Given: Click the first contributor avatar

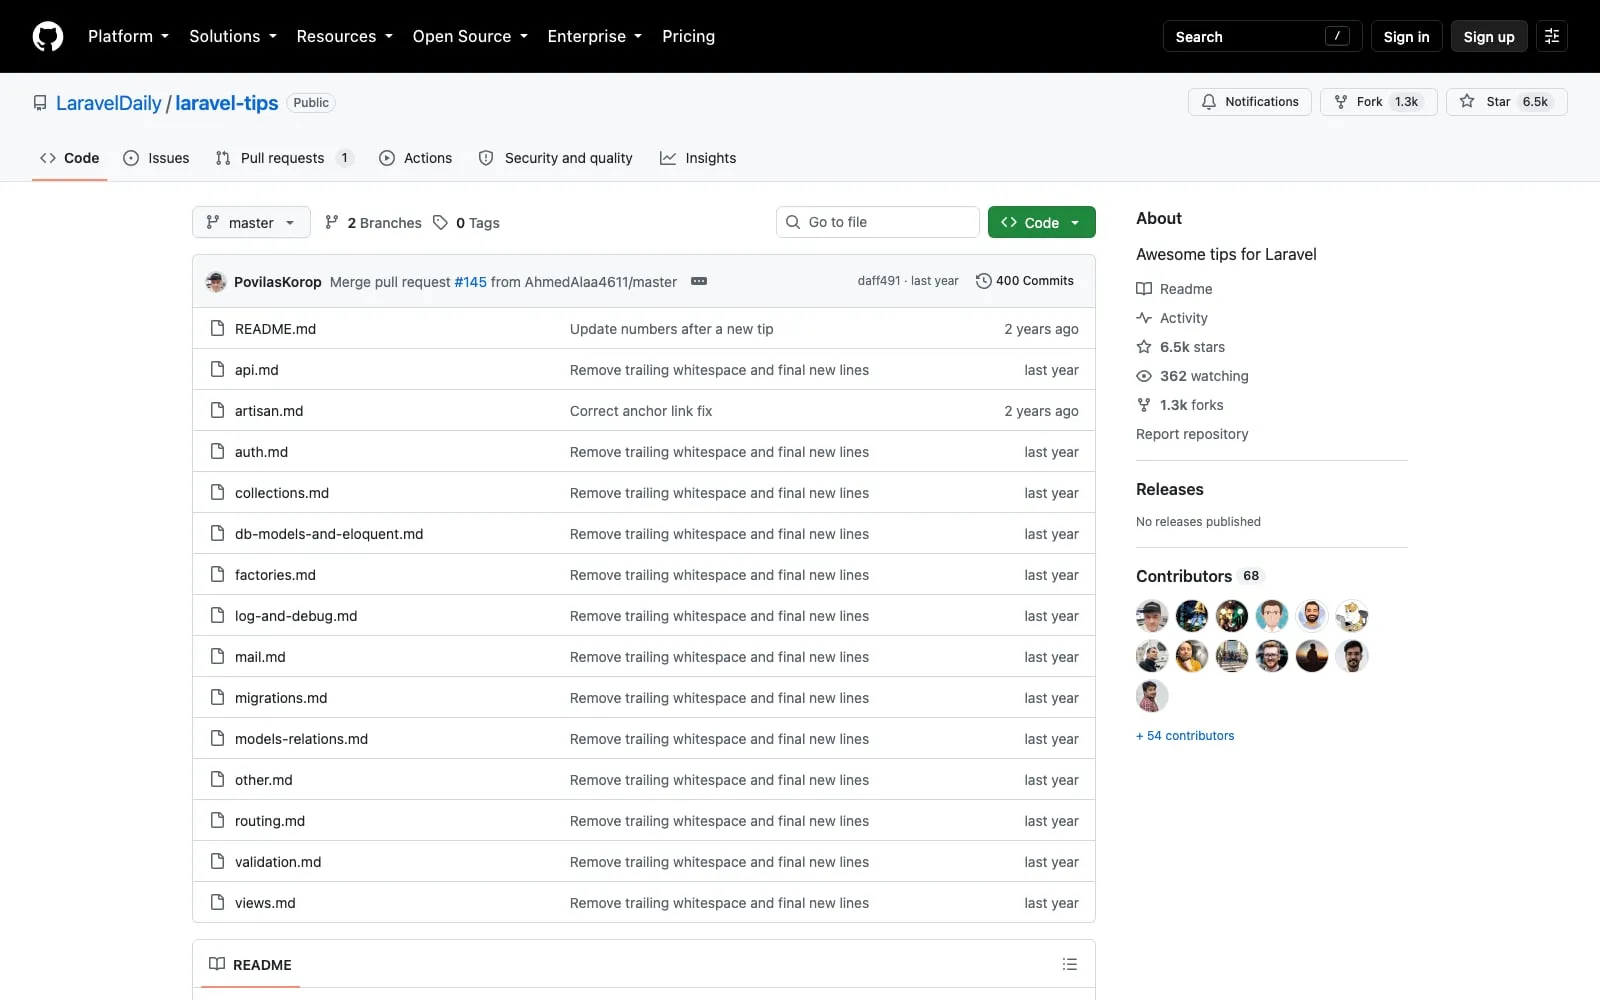Looking at the screenshot, I should pyautogui.click(x=1152, y=616).
